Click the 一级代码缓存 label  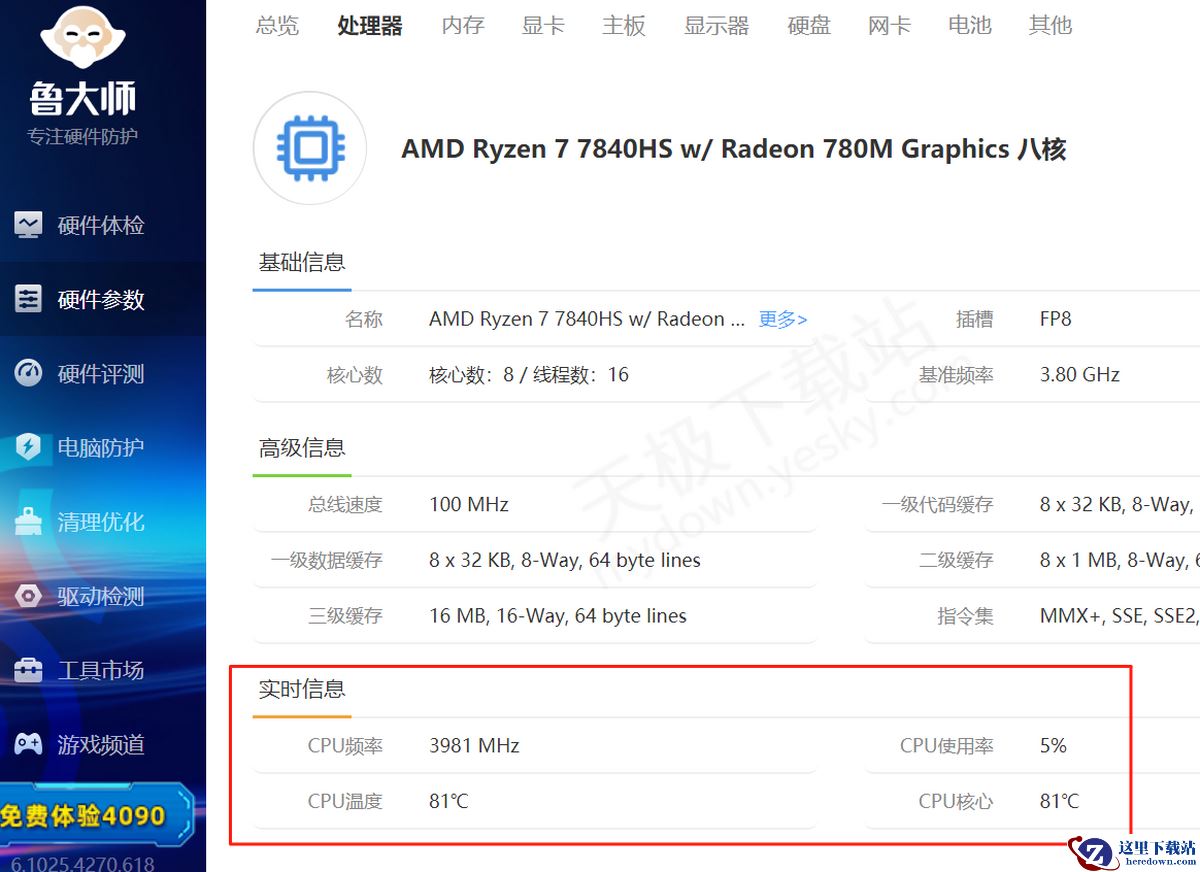coord(937,505)
